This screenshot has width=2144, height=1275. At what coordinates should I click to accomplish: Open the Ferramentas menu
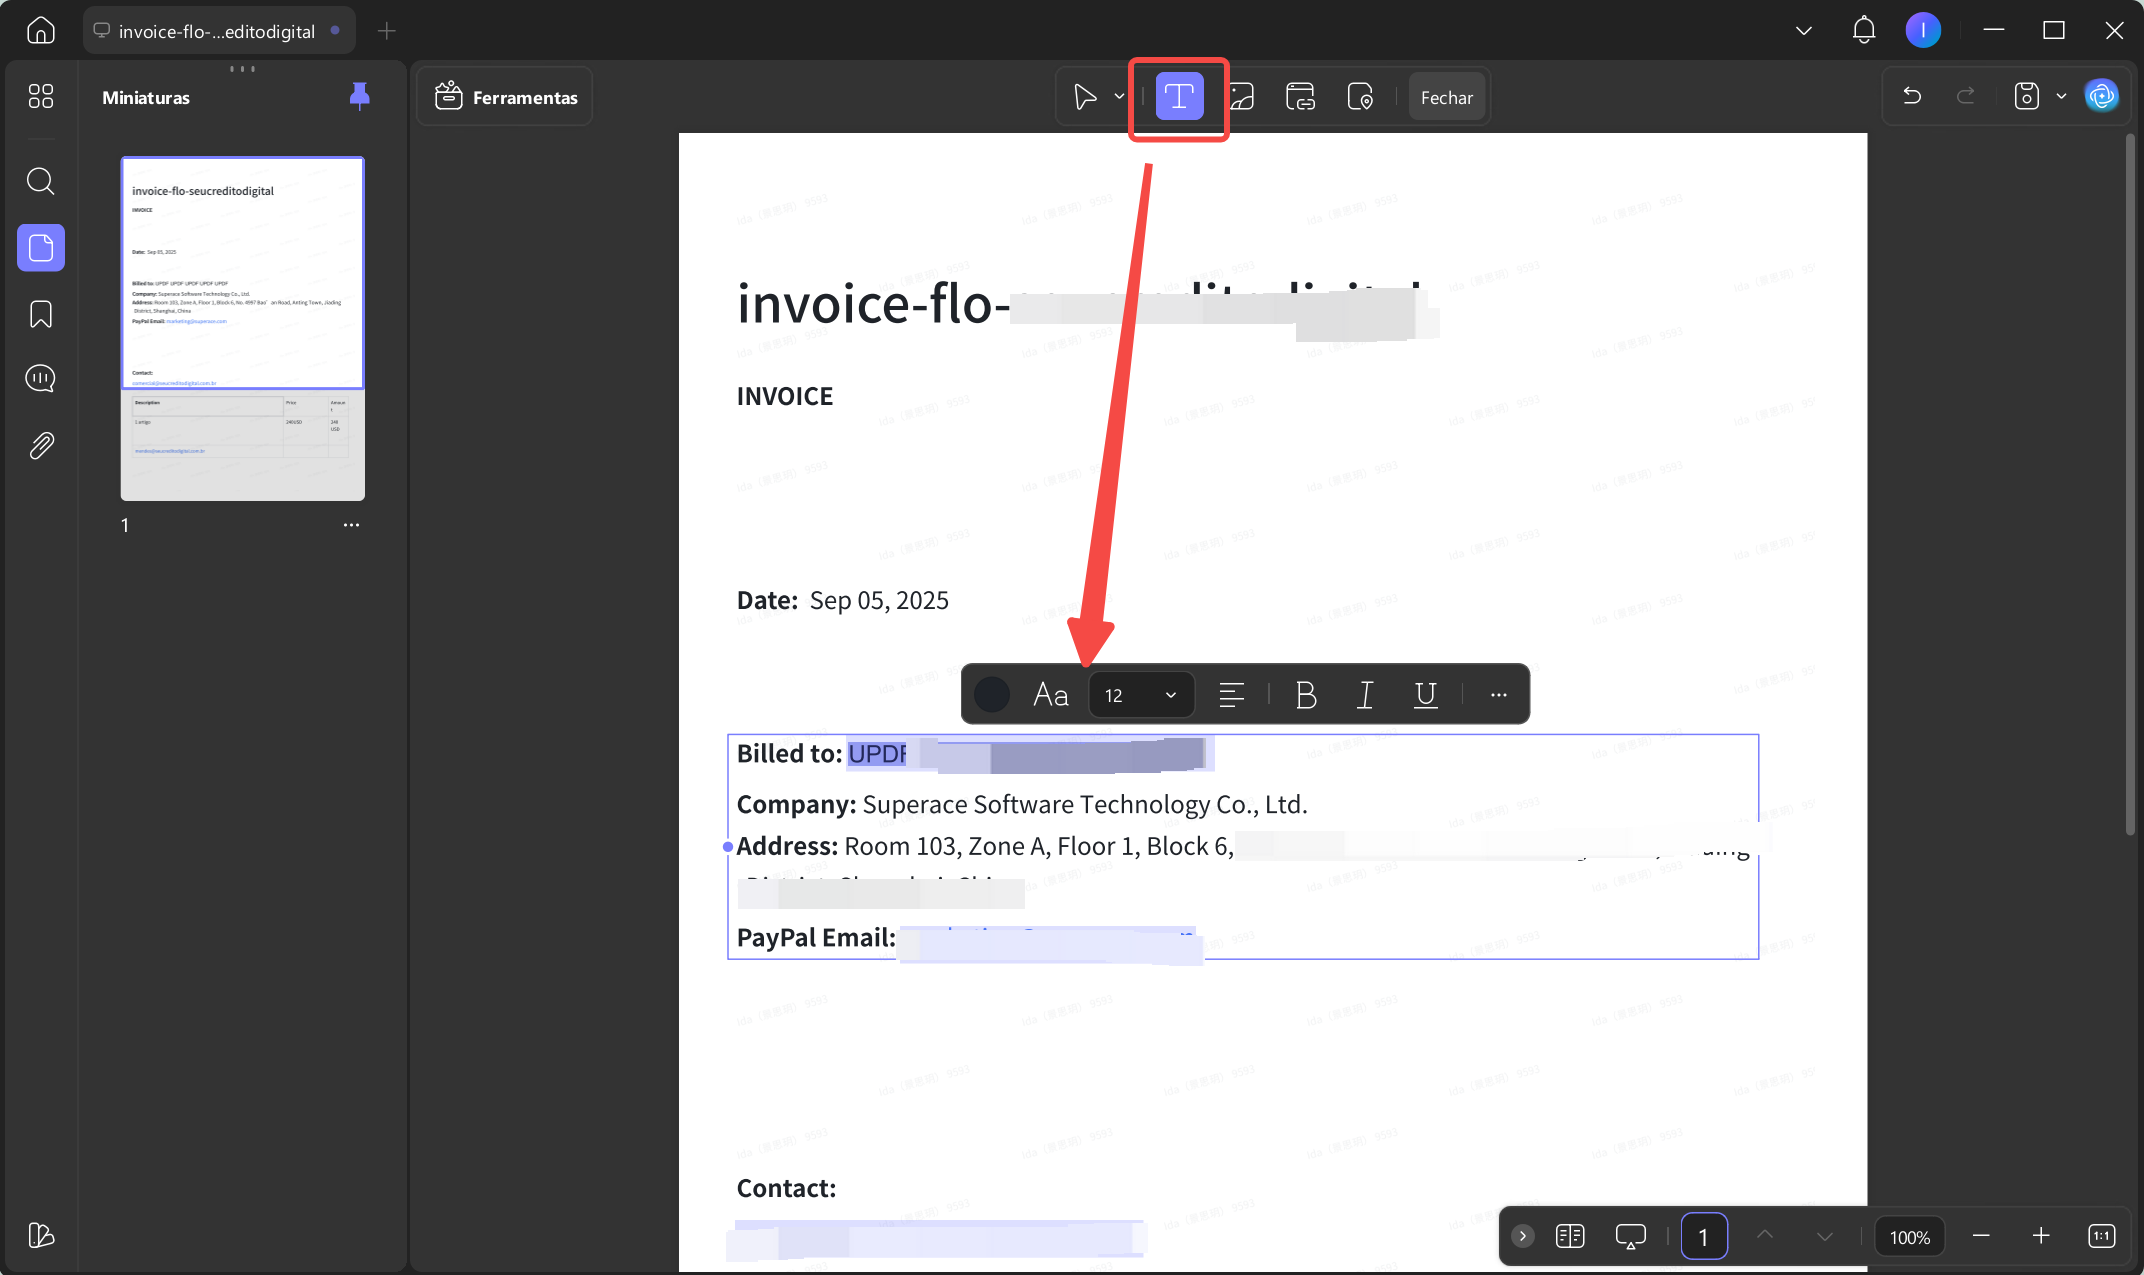506,97
